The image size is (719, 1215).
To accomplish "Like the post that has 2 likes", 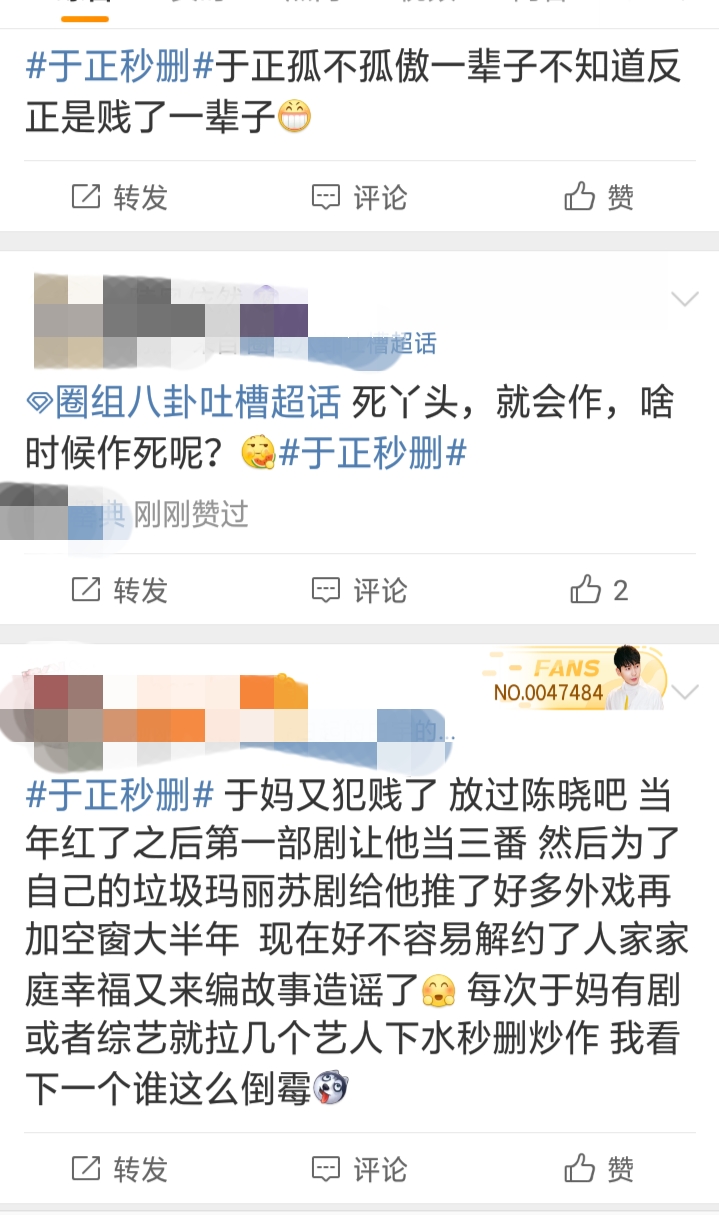I will coord(599,590).
